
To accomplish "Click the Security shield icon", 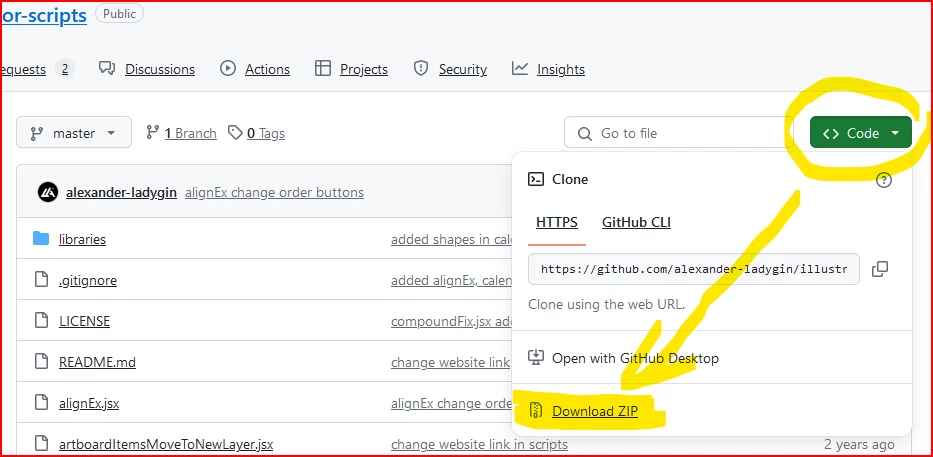I will 421,68.
